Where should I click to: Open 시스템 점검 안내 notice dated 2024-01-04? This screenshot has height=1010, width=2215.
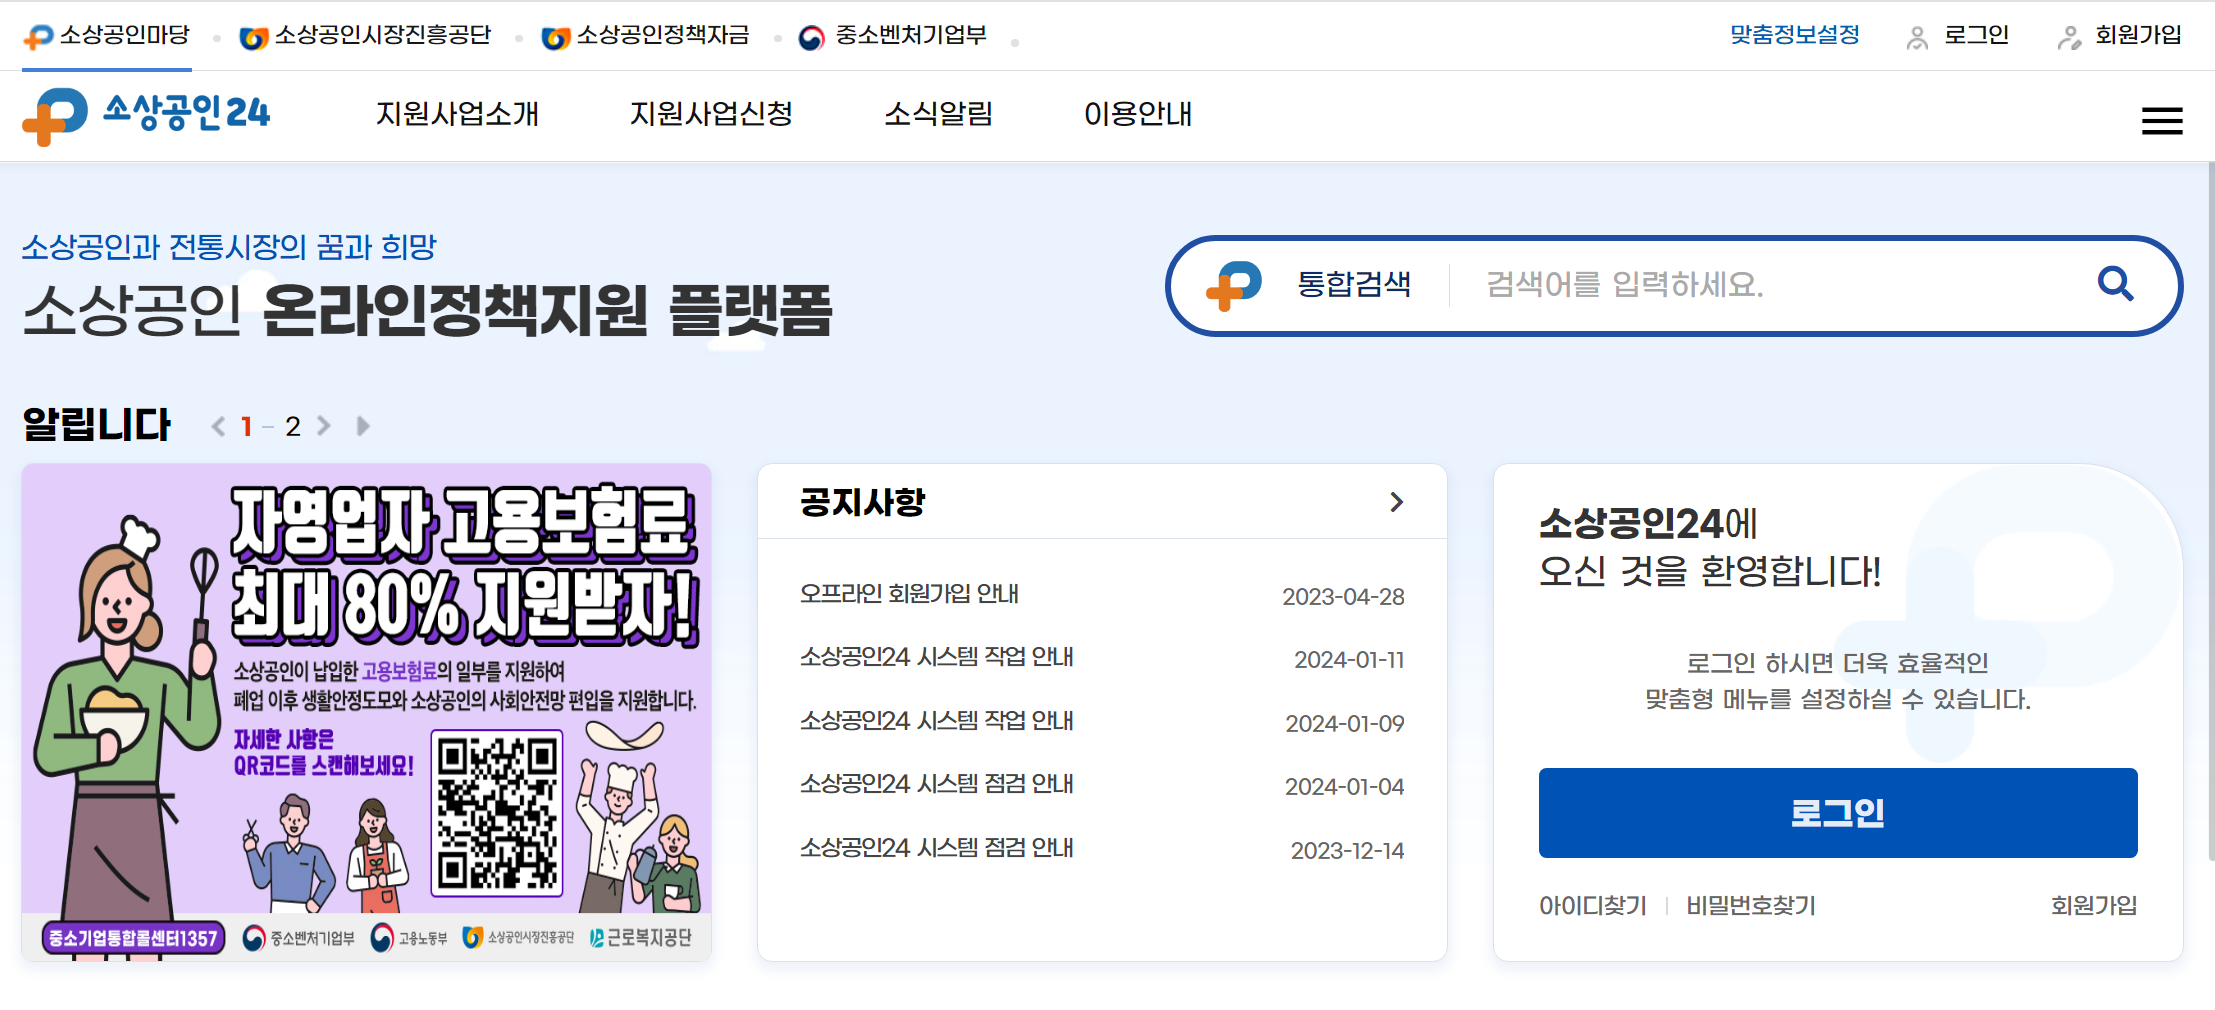[x=936, y=784]
